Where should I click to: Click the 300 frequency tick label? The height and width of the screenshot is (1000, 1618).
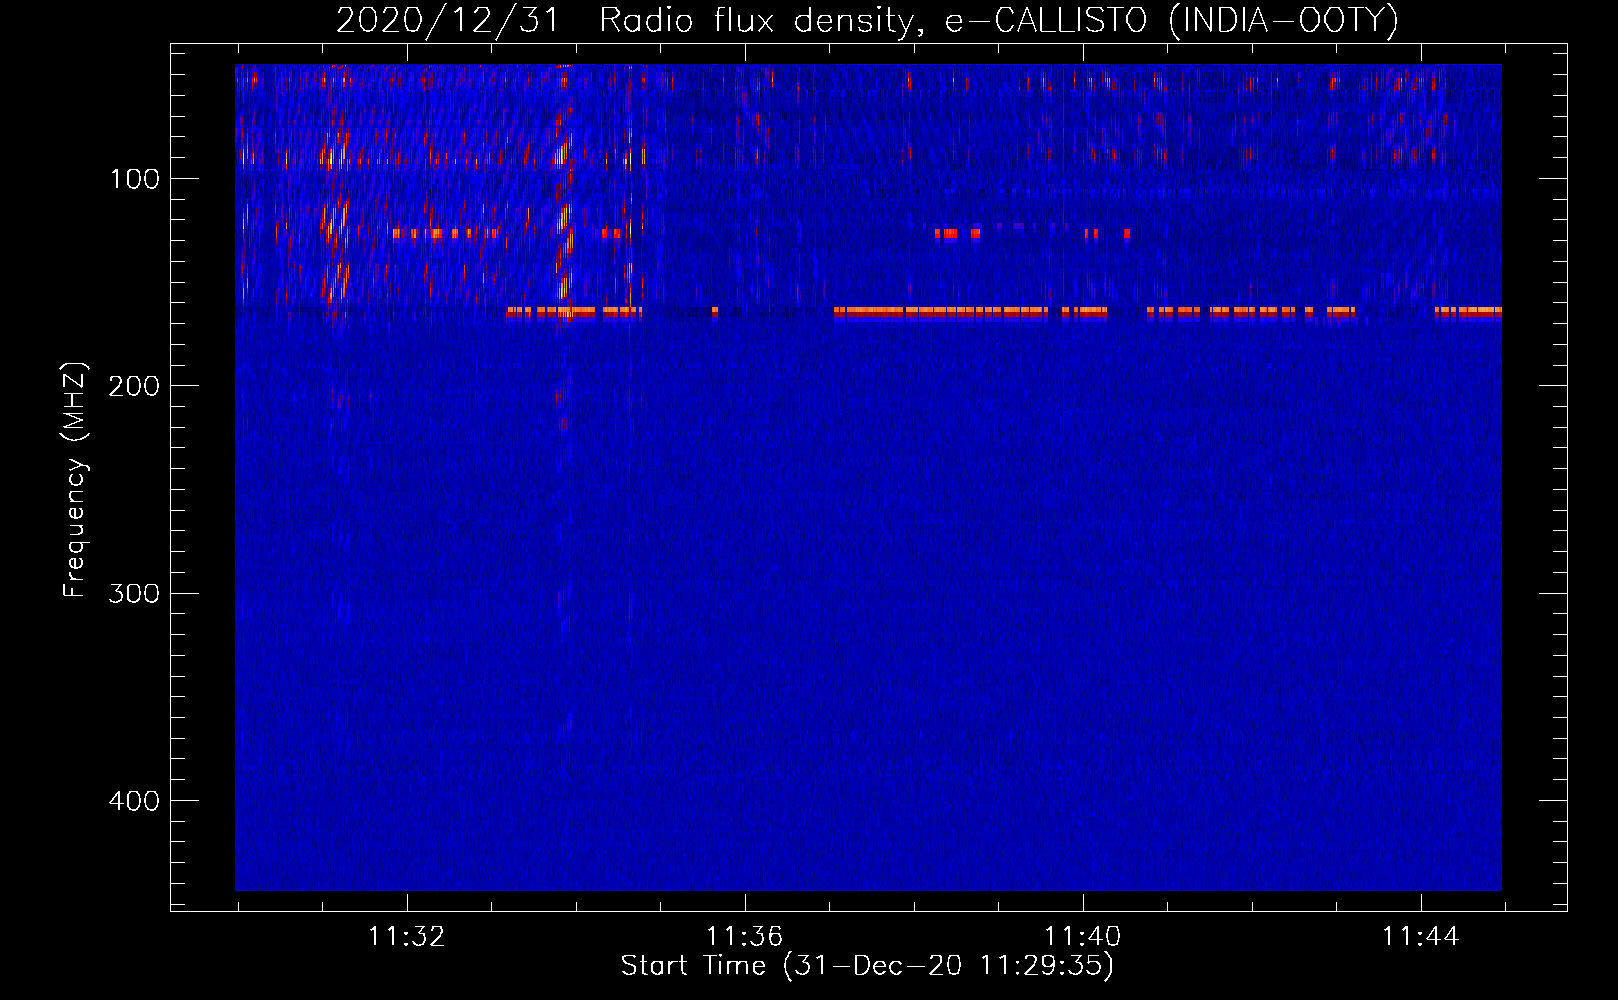134,593
